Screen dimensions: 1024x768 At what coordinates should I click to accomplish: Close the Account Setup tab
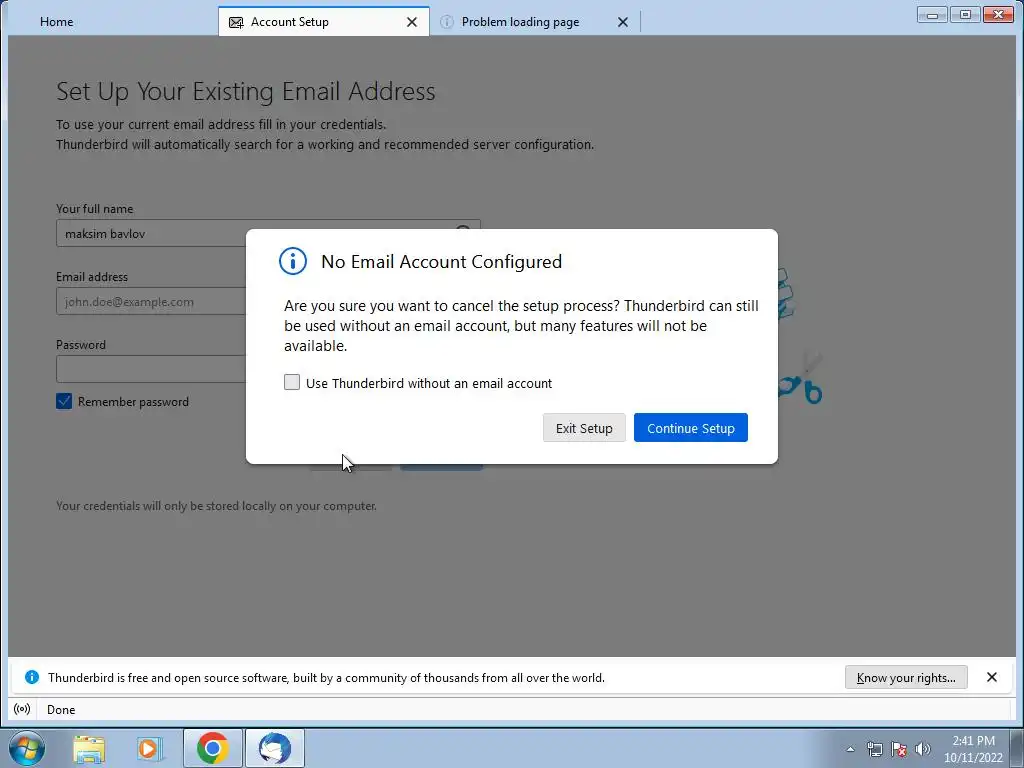[x=411, y=22]
